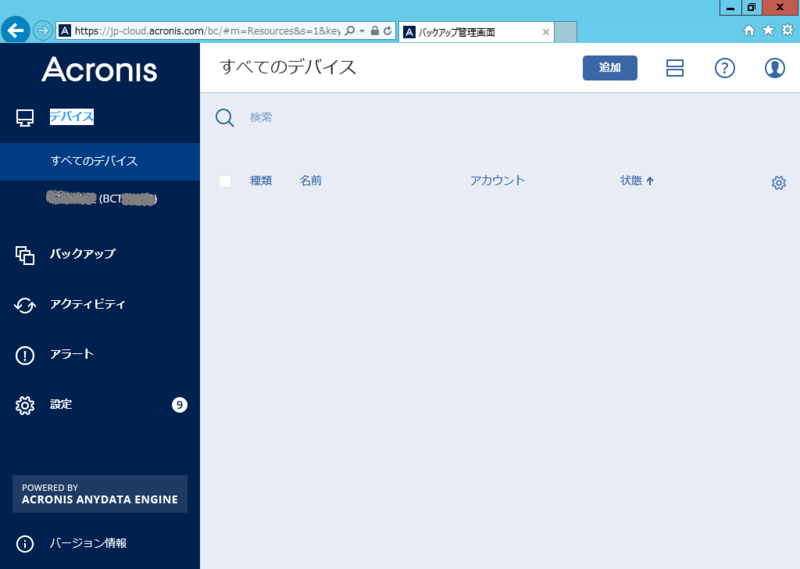
Task: Click the ascending sort arrow beside 状態
Action: pos(650,181)
